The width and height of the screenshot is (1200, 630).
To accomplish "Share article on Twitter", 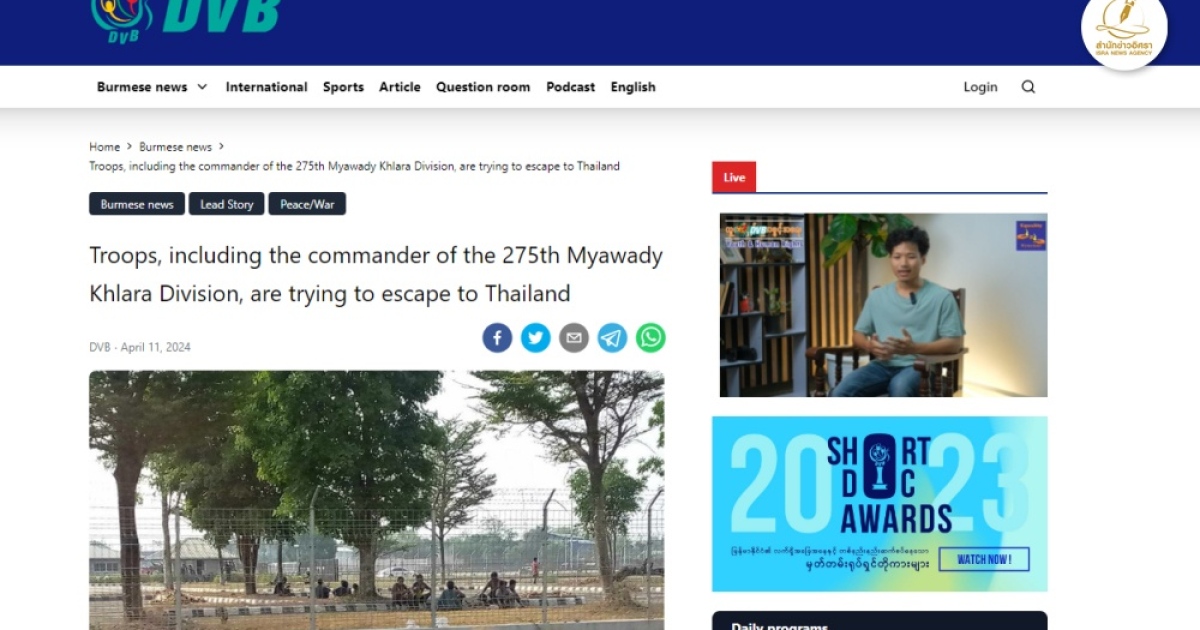I will 536,338.
